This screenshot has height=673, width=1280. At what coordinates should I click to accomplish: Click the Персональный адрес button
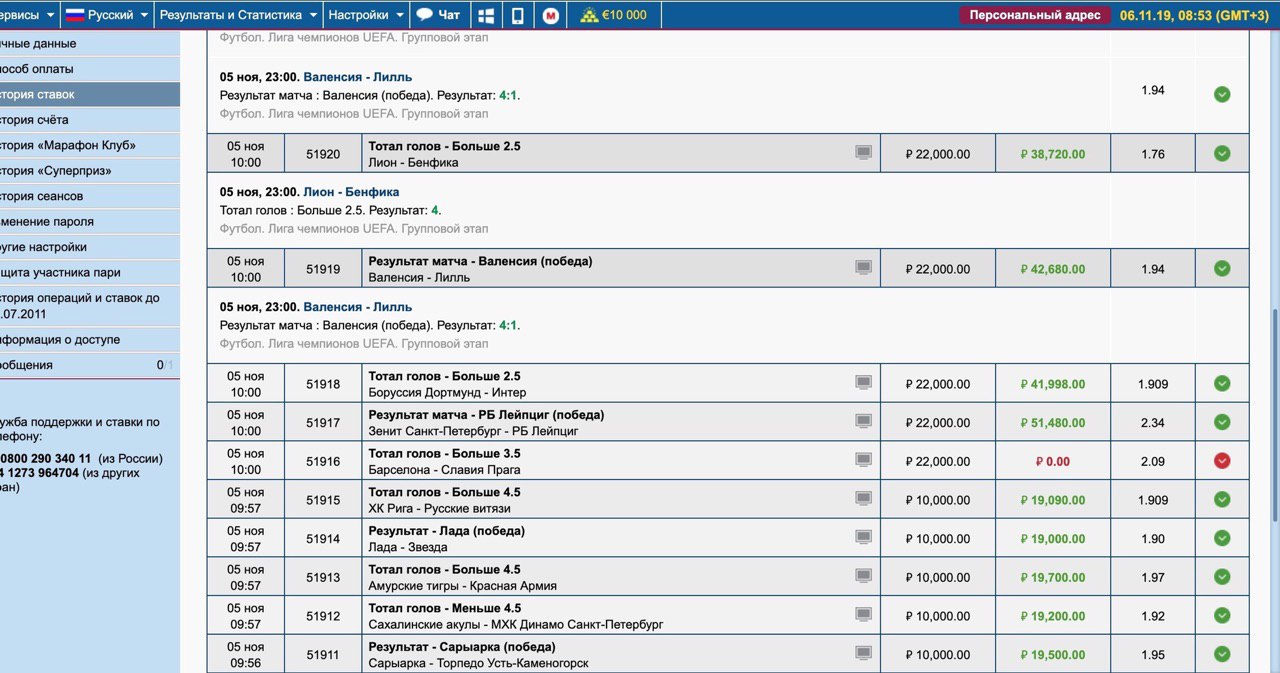coord(1034,15)
